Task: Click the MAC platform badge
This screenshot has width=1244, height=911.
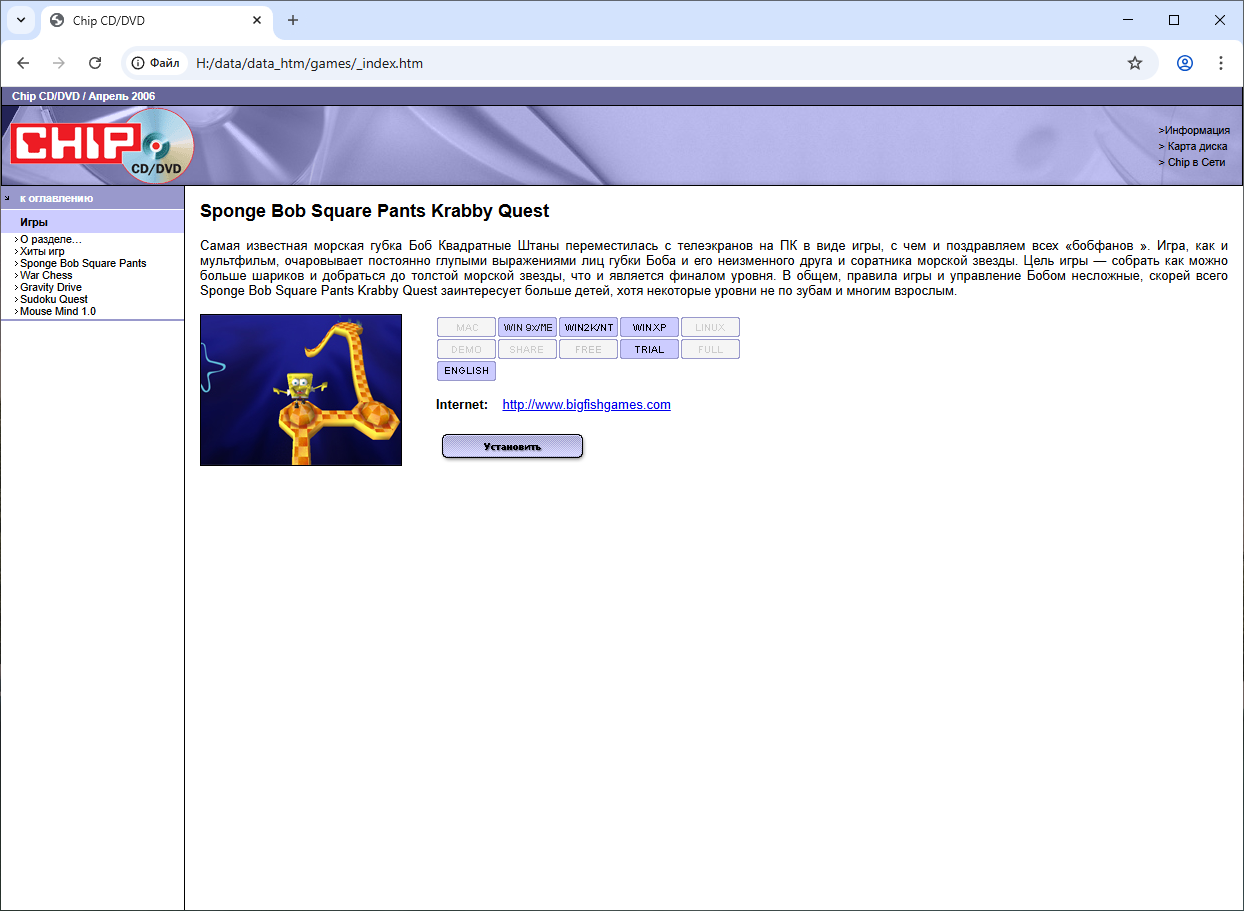Action: (x=467, y=327)
